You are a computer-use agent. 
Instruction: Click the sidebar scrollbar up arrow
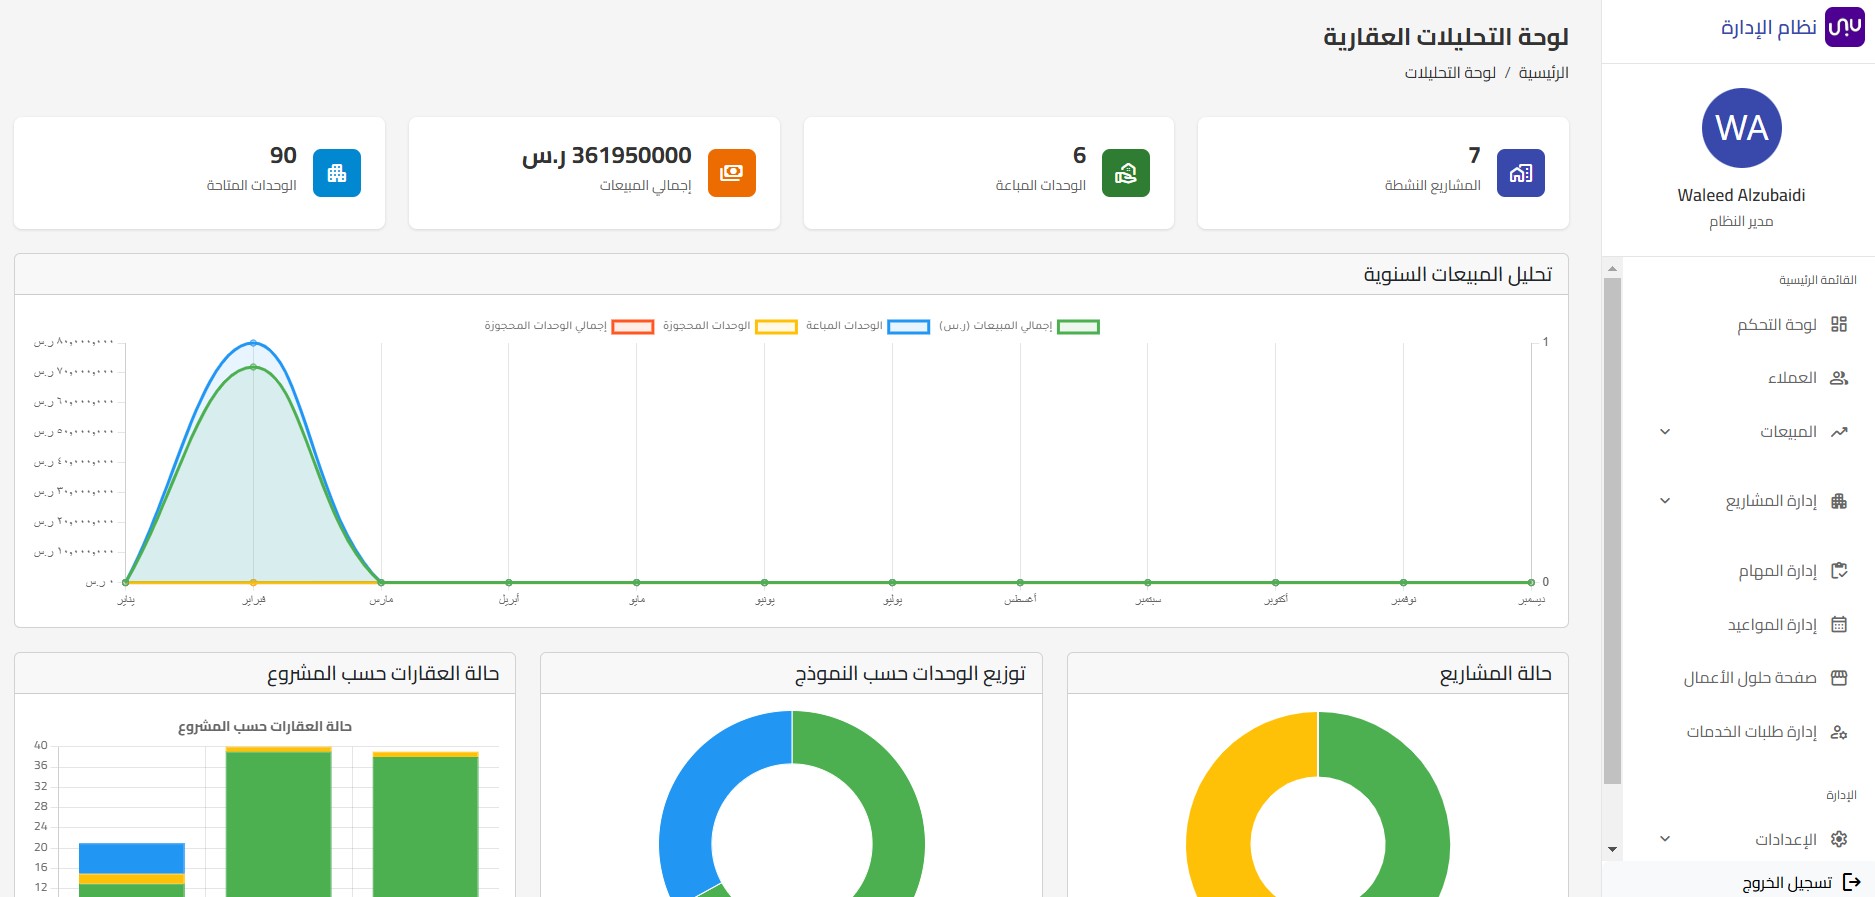tap(1612, 268)
